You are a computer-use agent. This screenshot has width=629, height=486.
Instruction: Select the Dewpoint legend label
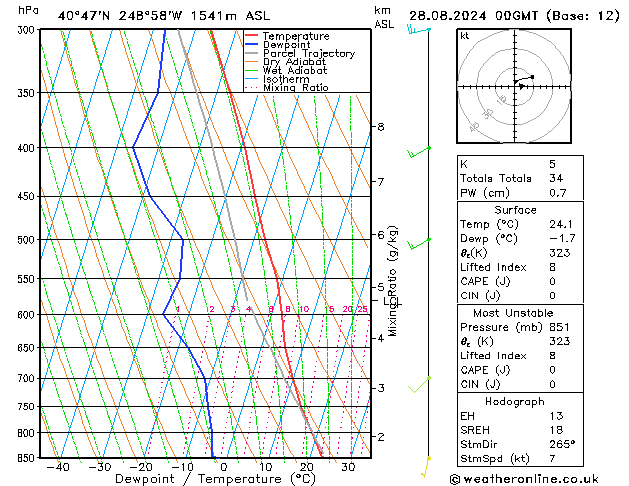point(286,45)
